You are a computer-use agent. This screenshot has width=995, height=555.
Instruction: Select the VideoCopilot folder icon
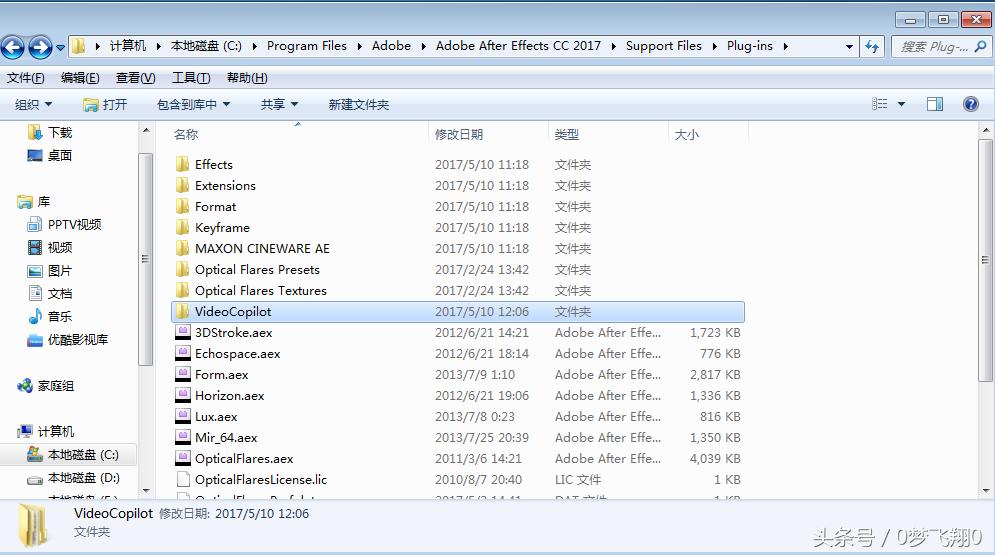pyautogui.click(x=183, y=311)
